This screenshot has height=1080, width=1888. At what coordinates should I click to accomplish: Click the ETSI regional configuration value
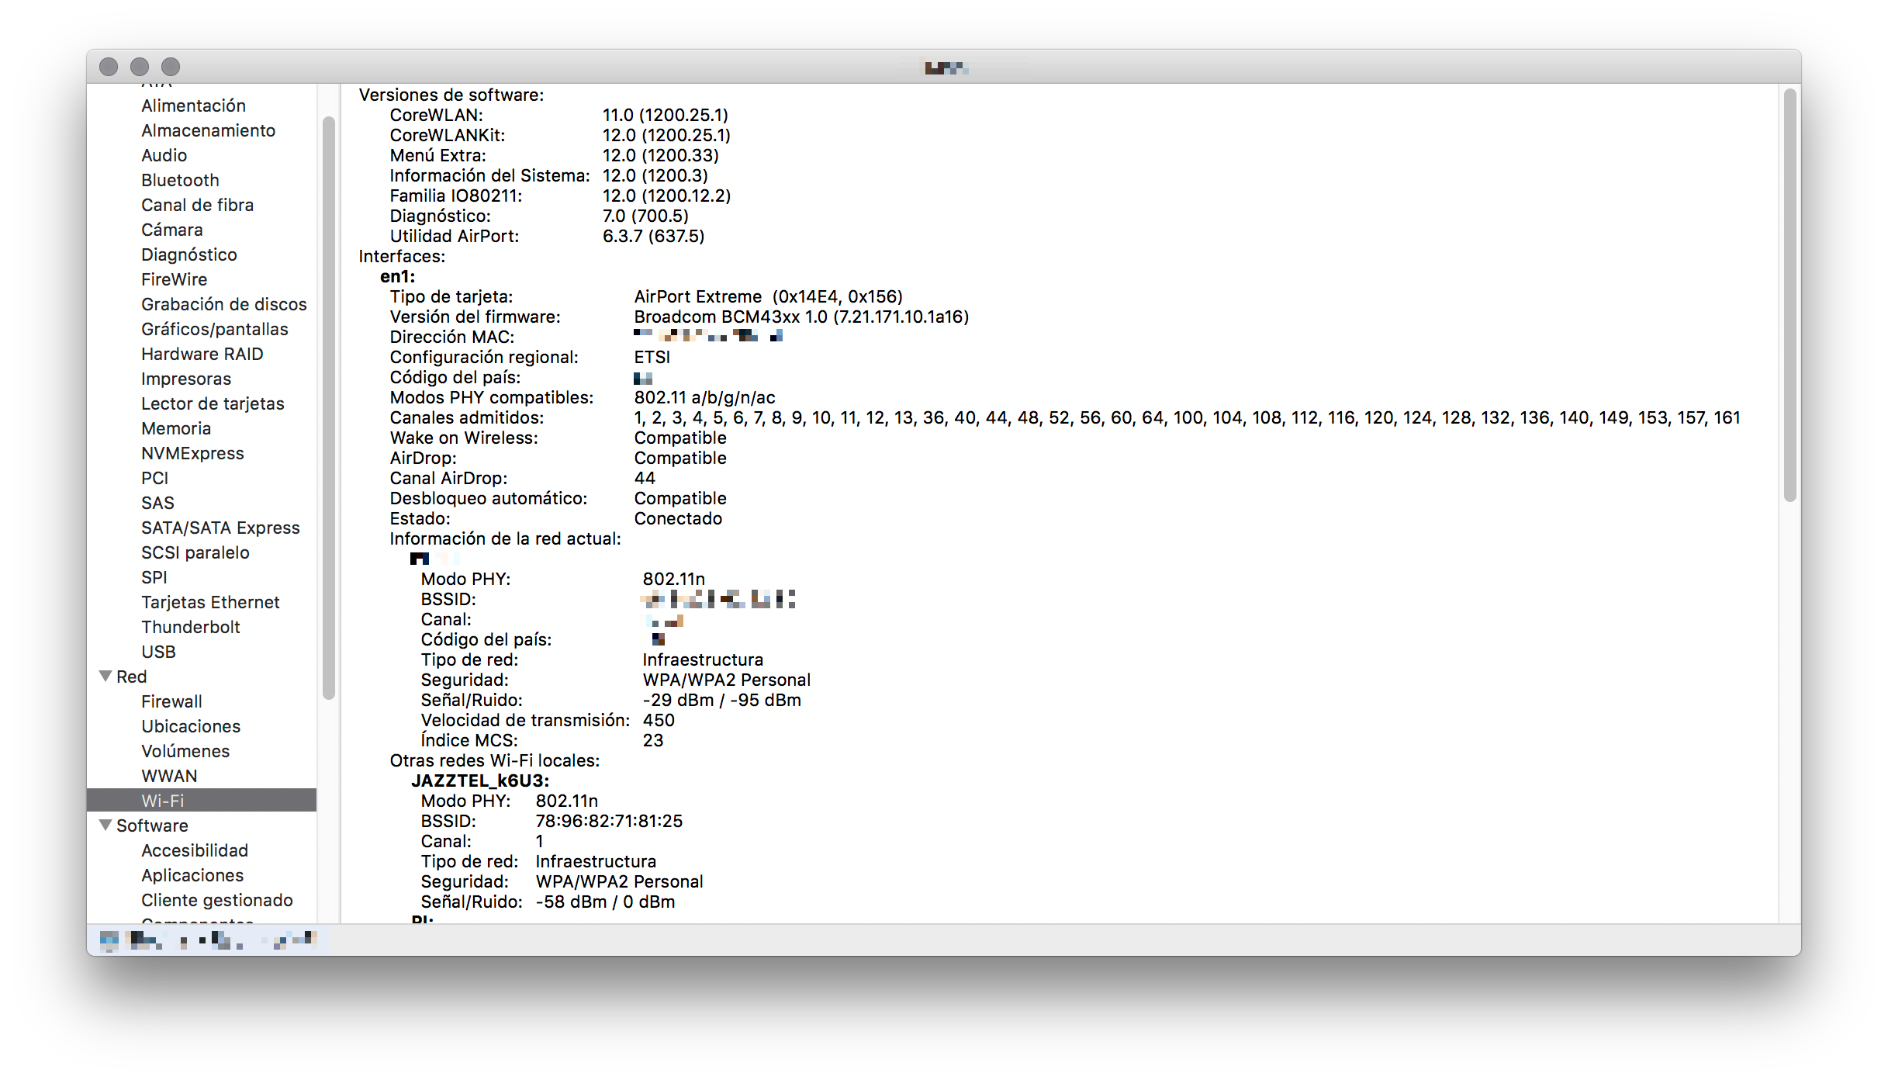(652, 357)
